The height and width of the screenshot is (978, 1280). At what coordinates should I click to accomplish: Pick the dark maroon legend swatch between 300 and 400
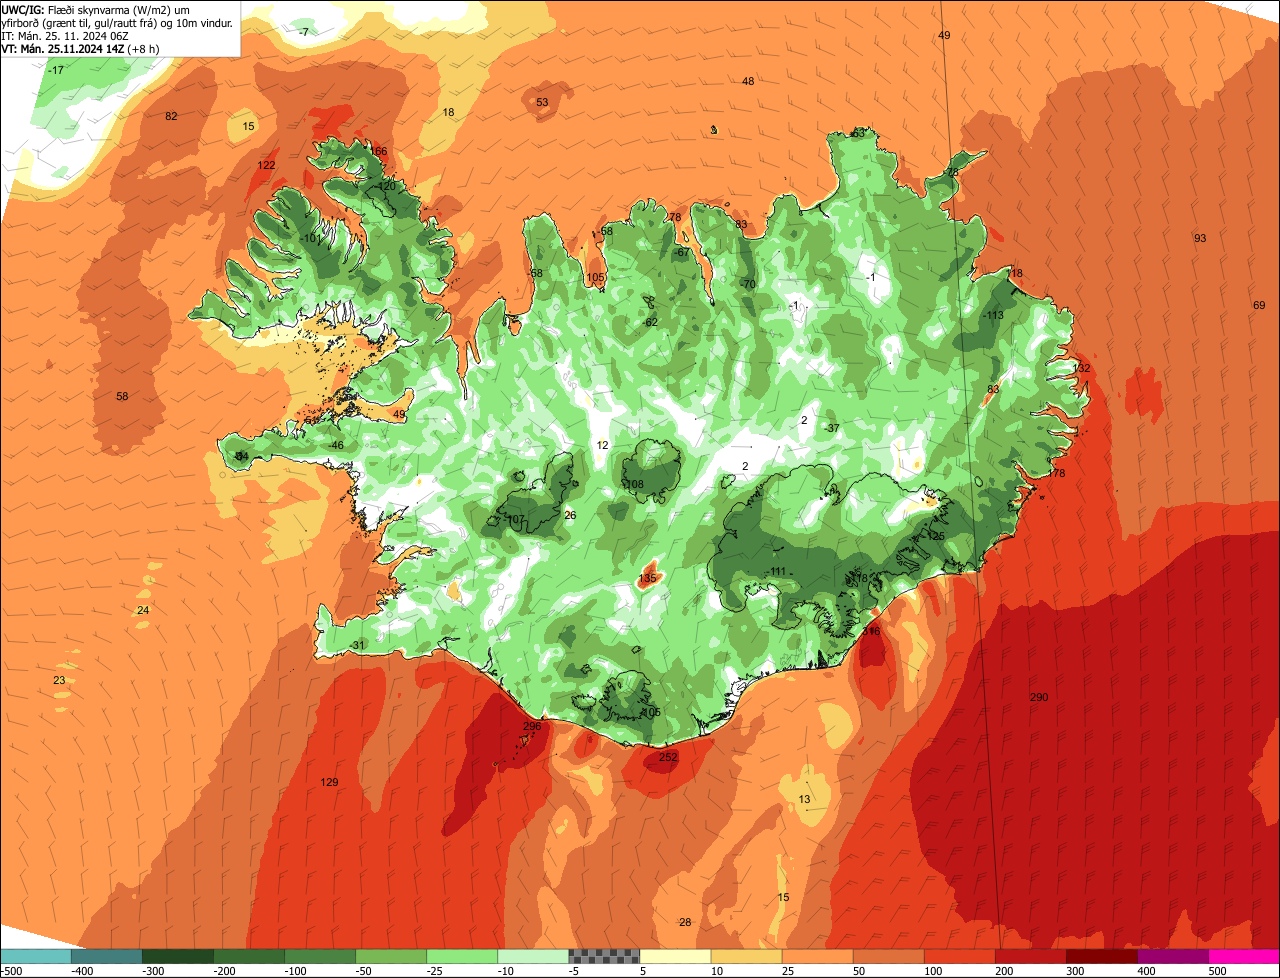(x=1101, y=955)
